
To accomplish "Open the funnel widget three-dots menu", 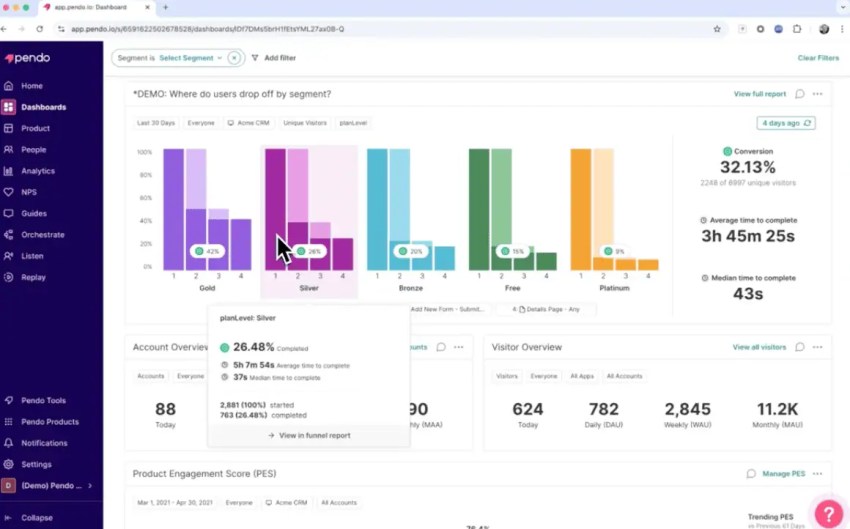I will click(x=817, y=94).
